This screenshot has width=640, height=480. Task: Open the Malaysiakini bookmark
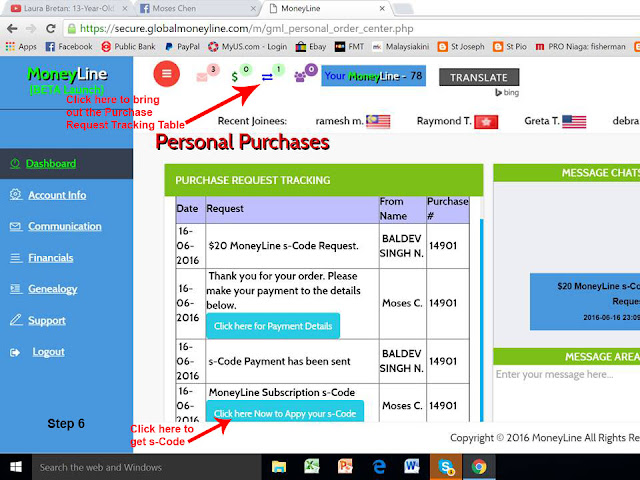[x=401, y=47]
